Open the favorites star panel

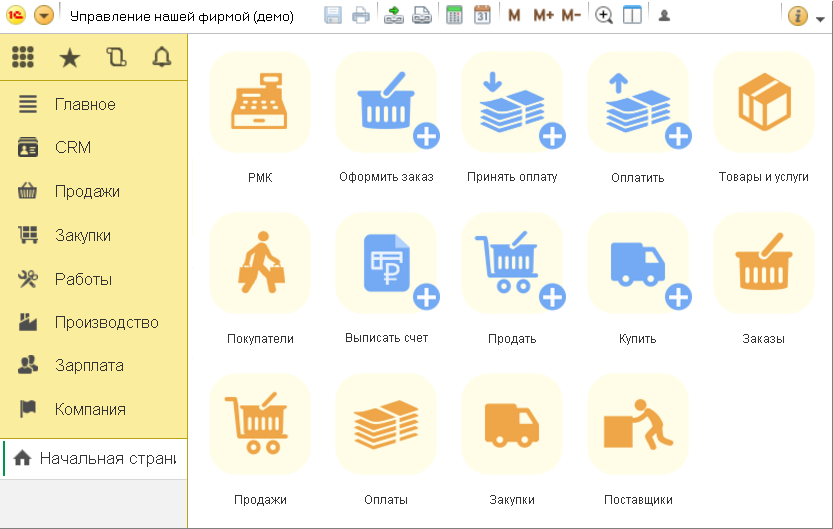[69, 58]
